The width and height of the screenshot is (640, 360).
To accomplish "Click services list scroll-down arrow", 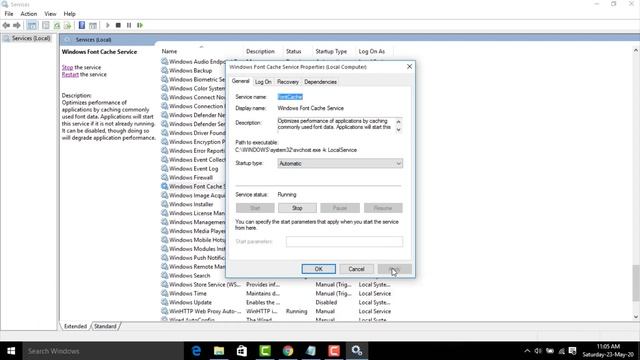I will (636, 317).
